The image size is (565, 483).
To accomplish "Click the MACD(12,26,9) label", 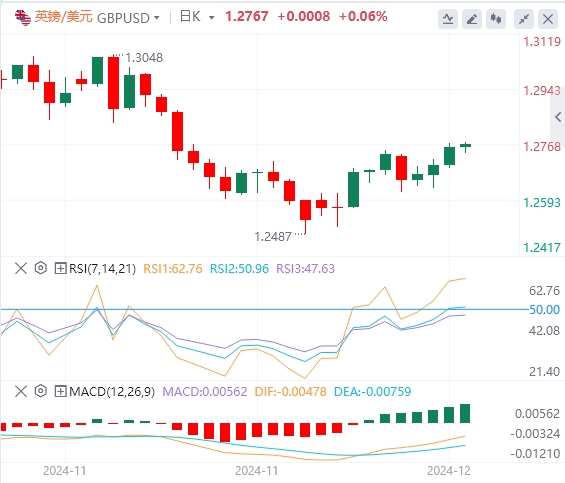I will [x=112, y=391].
